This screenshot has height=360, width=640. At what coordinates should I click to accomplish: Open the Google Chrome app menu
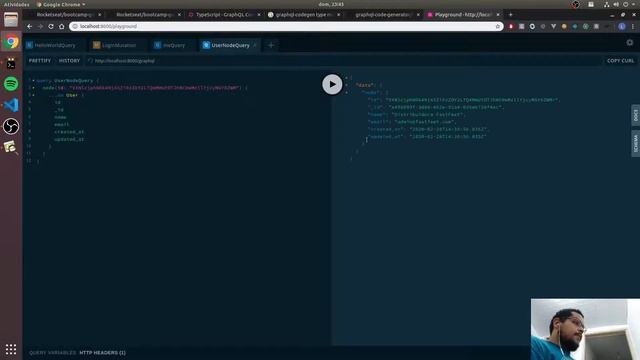coord(61,4)
